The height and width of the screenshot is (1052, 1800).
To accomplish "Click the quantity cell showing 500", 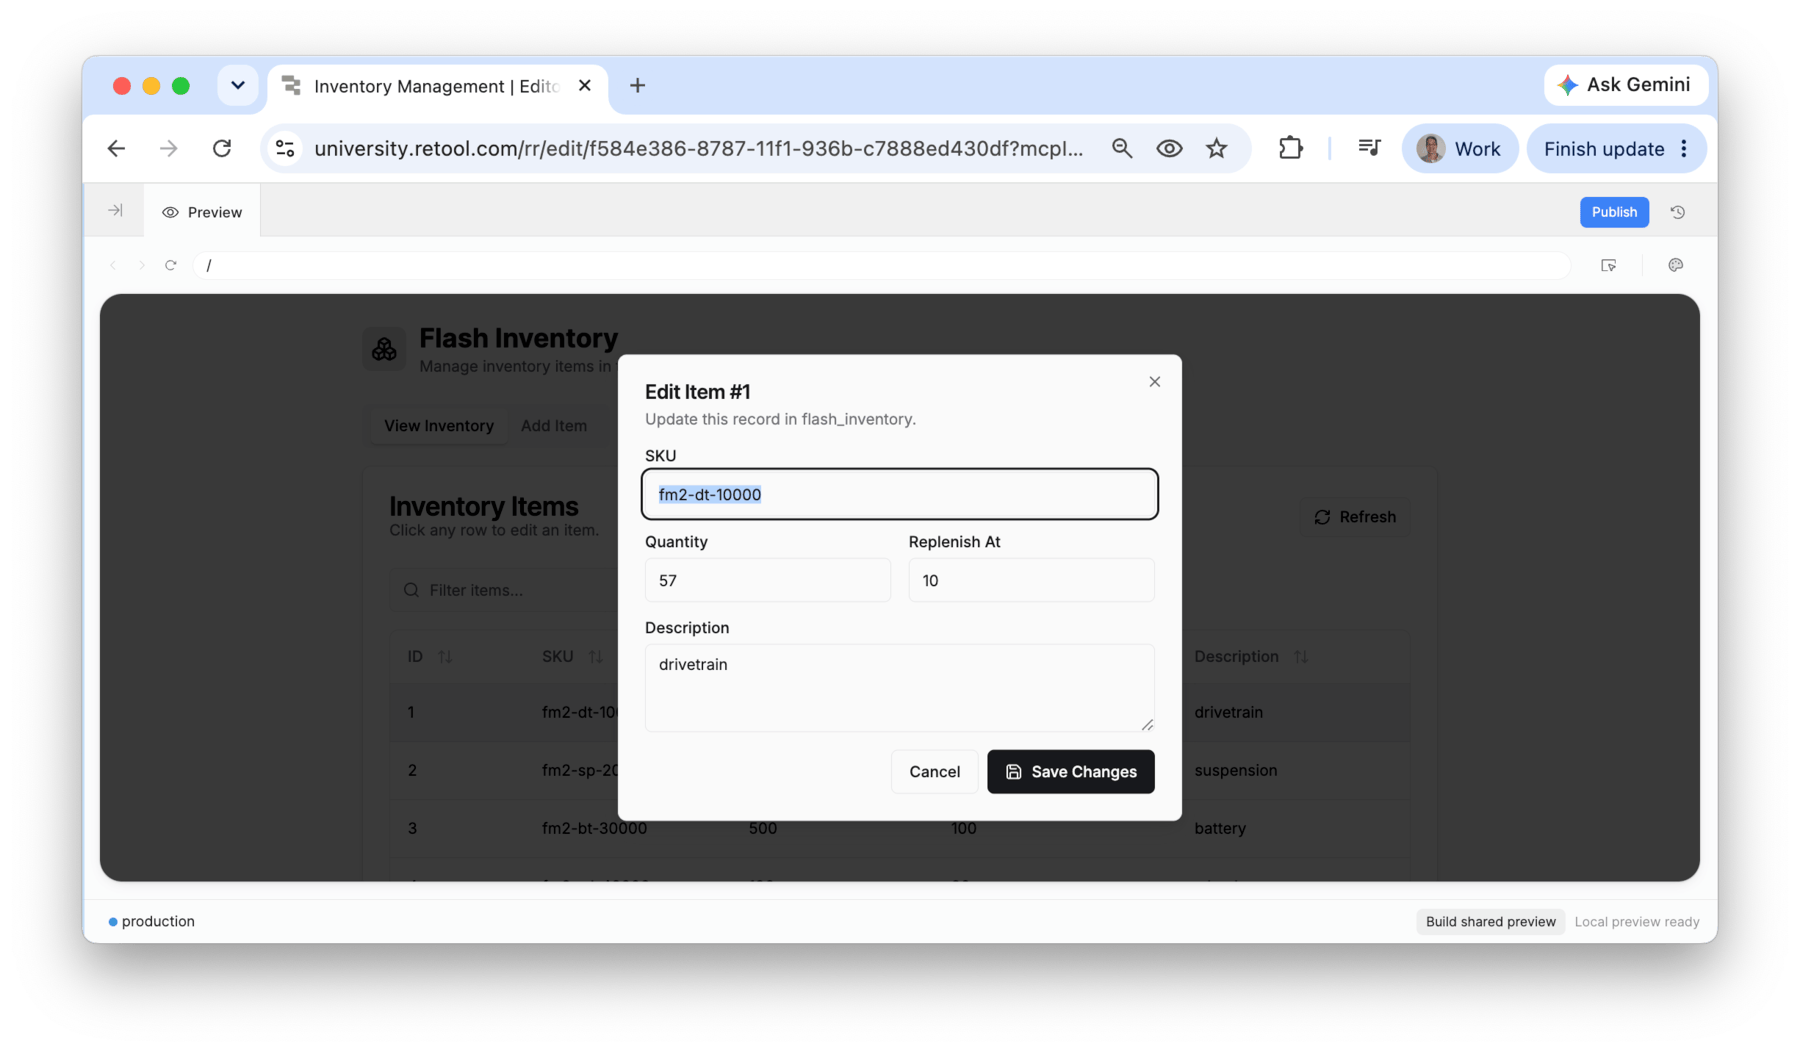I will [762, 829].
